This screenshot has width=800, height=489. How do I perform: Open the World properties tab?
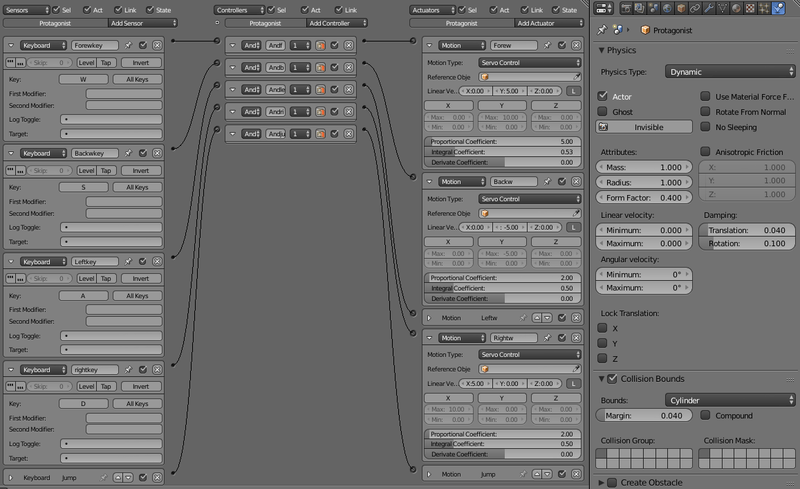(667, 8)
